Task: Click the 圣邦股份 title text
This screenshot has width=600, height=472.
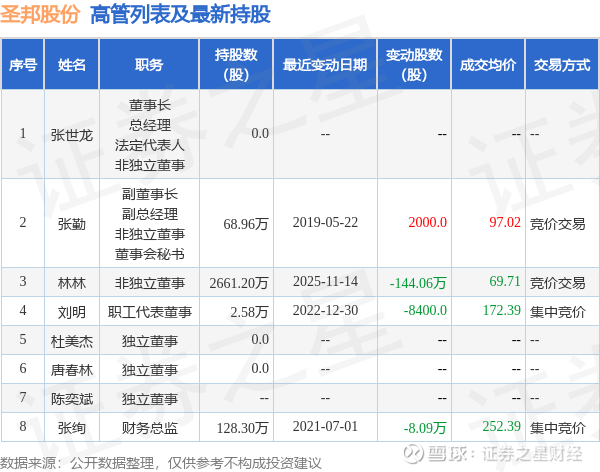Action: point(40,14)
